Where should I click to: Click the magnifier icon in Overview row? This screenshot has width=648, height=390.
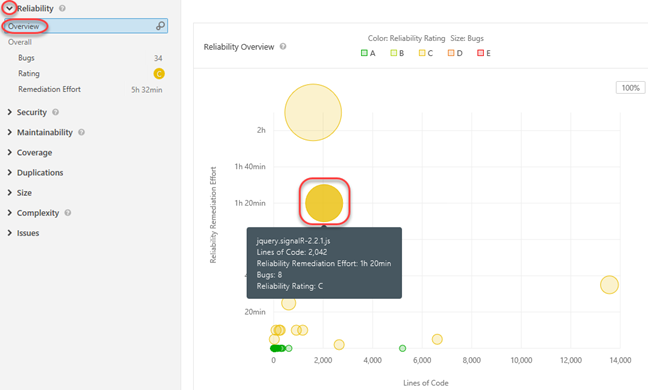160,26
